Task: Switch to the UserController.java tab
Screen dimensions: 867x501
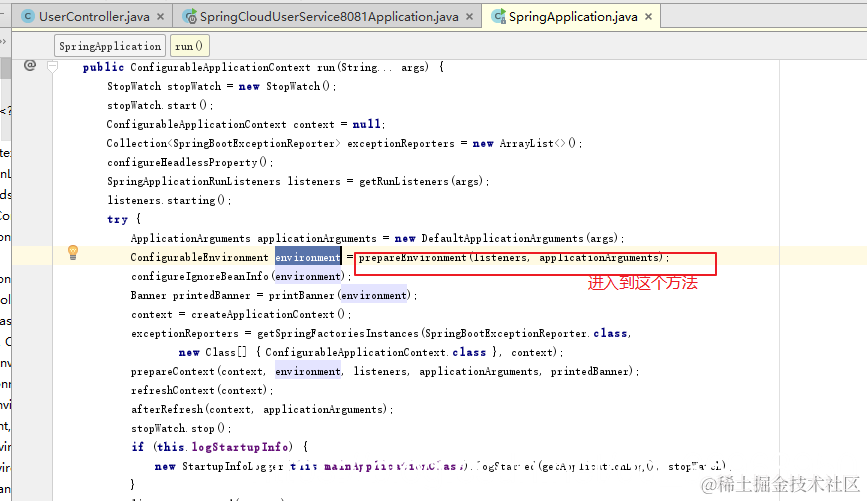Action: 92,17
